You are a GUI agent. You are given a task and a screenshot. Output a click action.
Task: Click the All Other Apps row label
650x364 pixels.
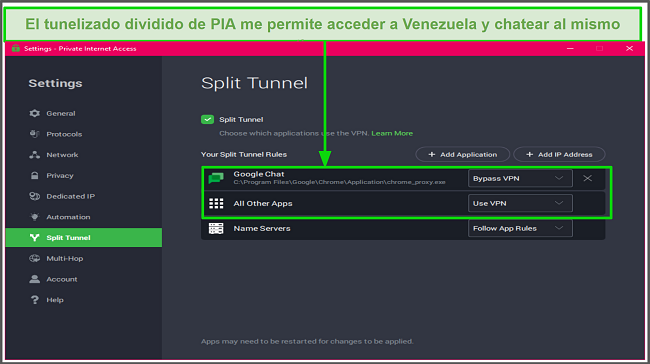263,203
